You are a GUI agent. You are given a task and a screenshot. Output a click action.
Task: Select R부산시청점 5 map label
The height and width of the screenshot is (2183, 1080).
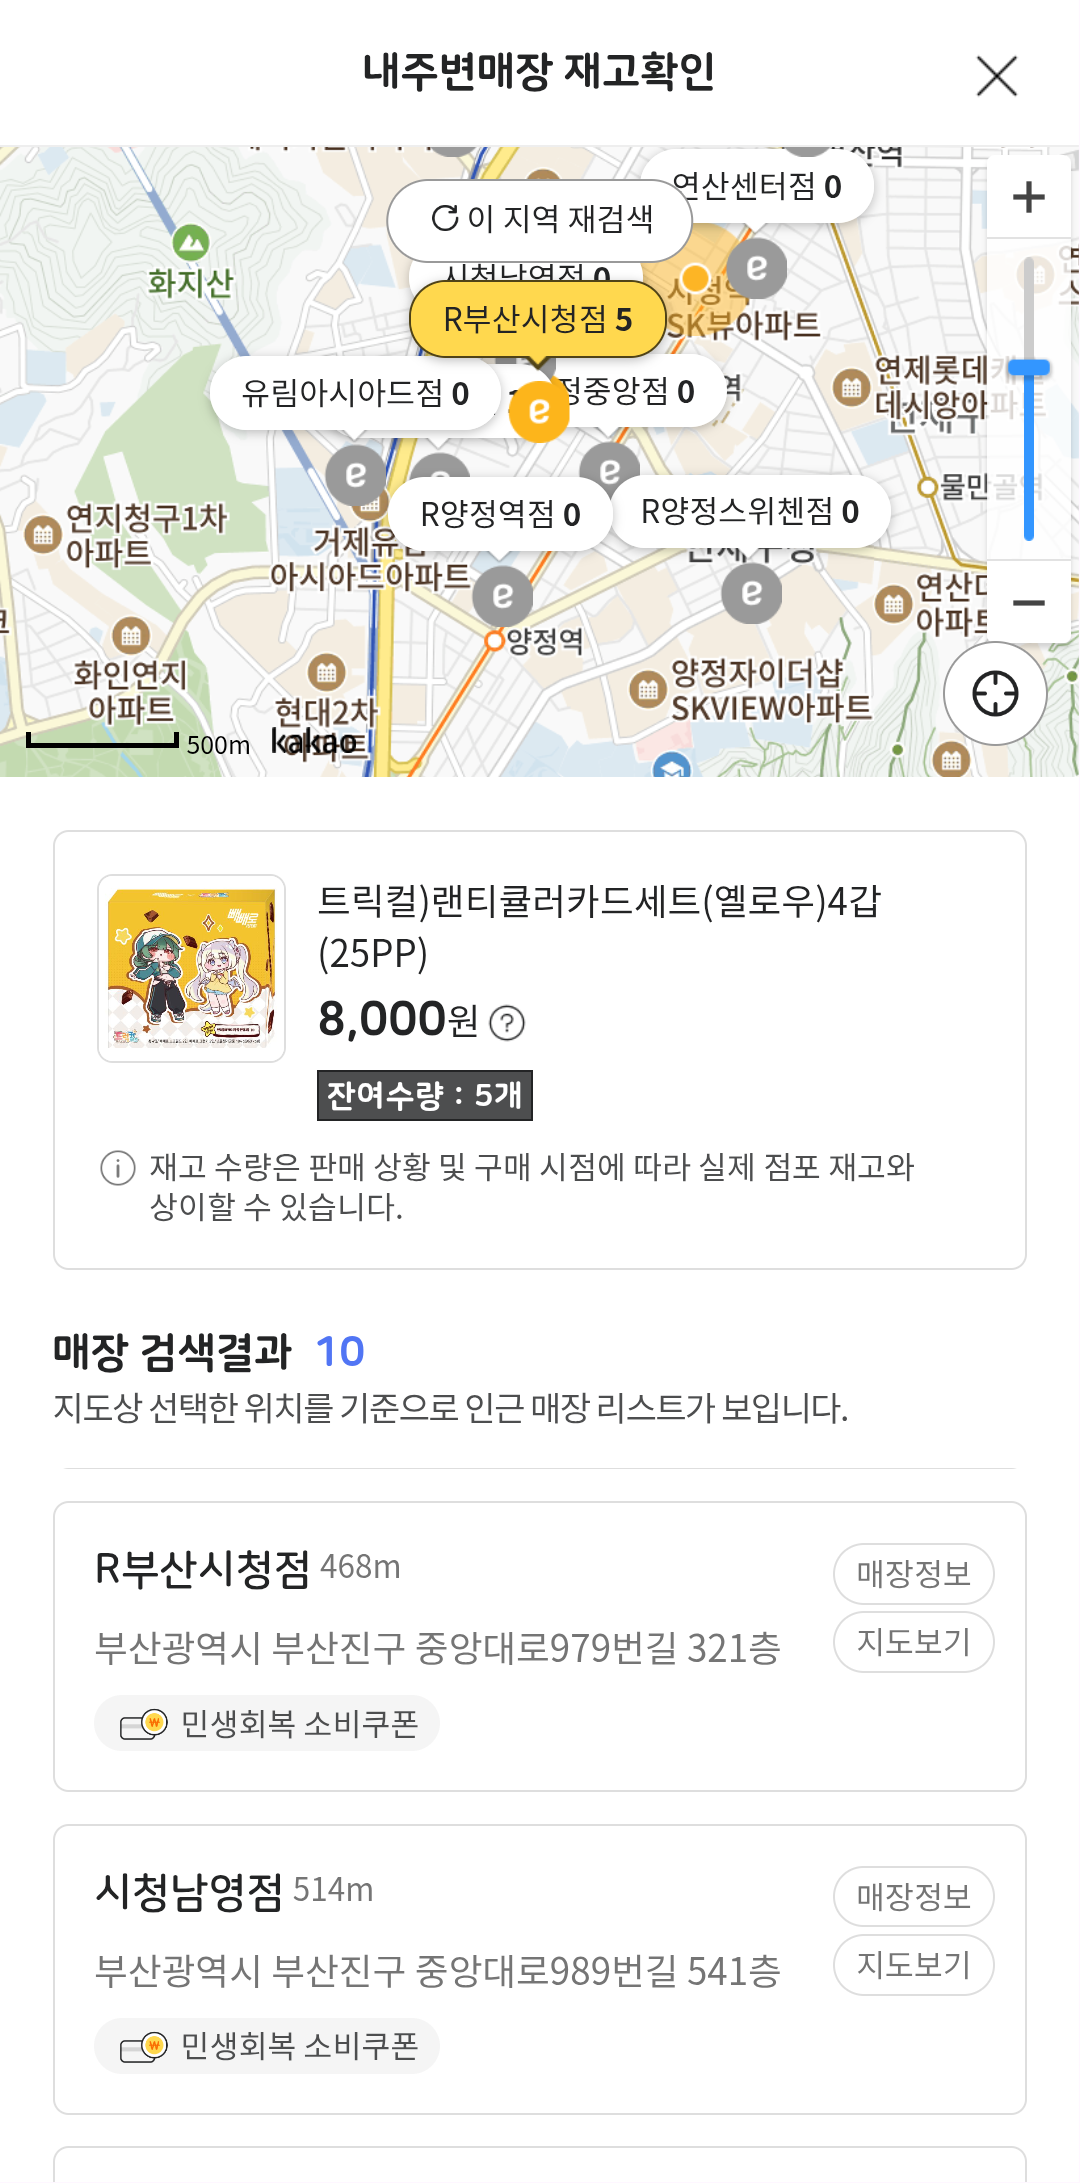pos(538,319)
